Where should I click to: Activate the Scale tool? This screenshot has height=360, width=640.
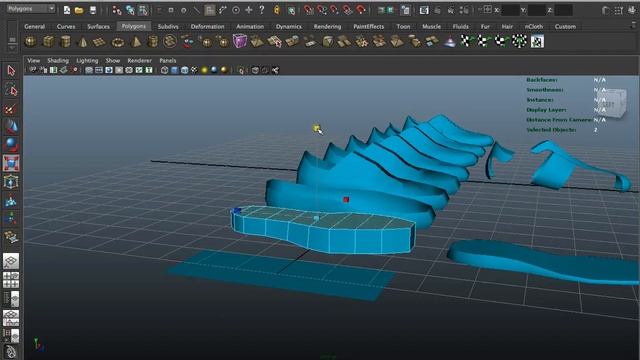coord(11,163)
